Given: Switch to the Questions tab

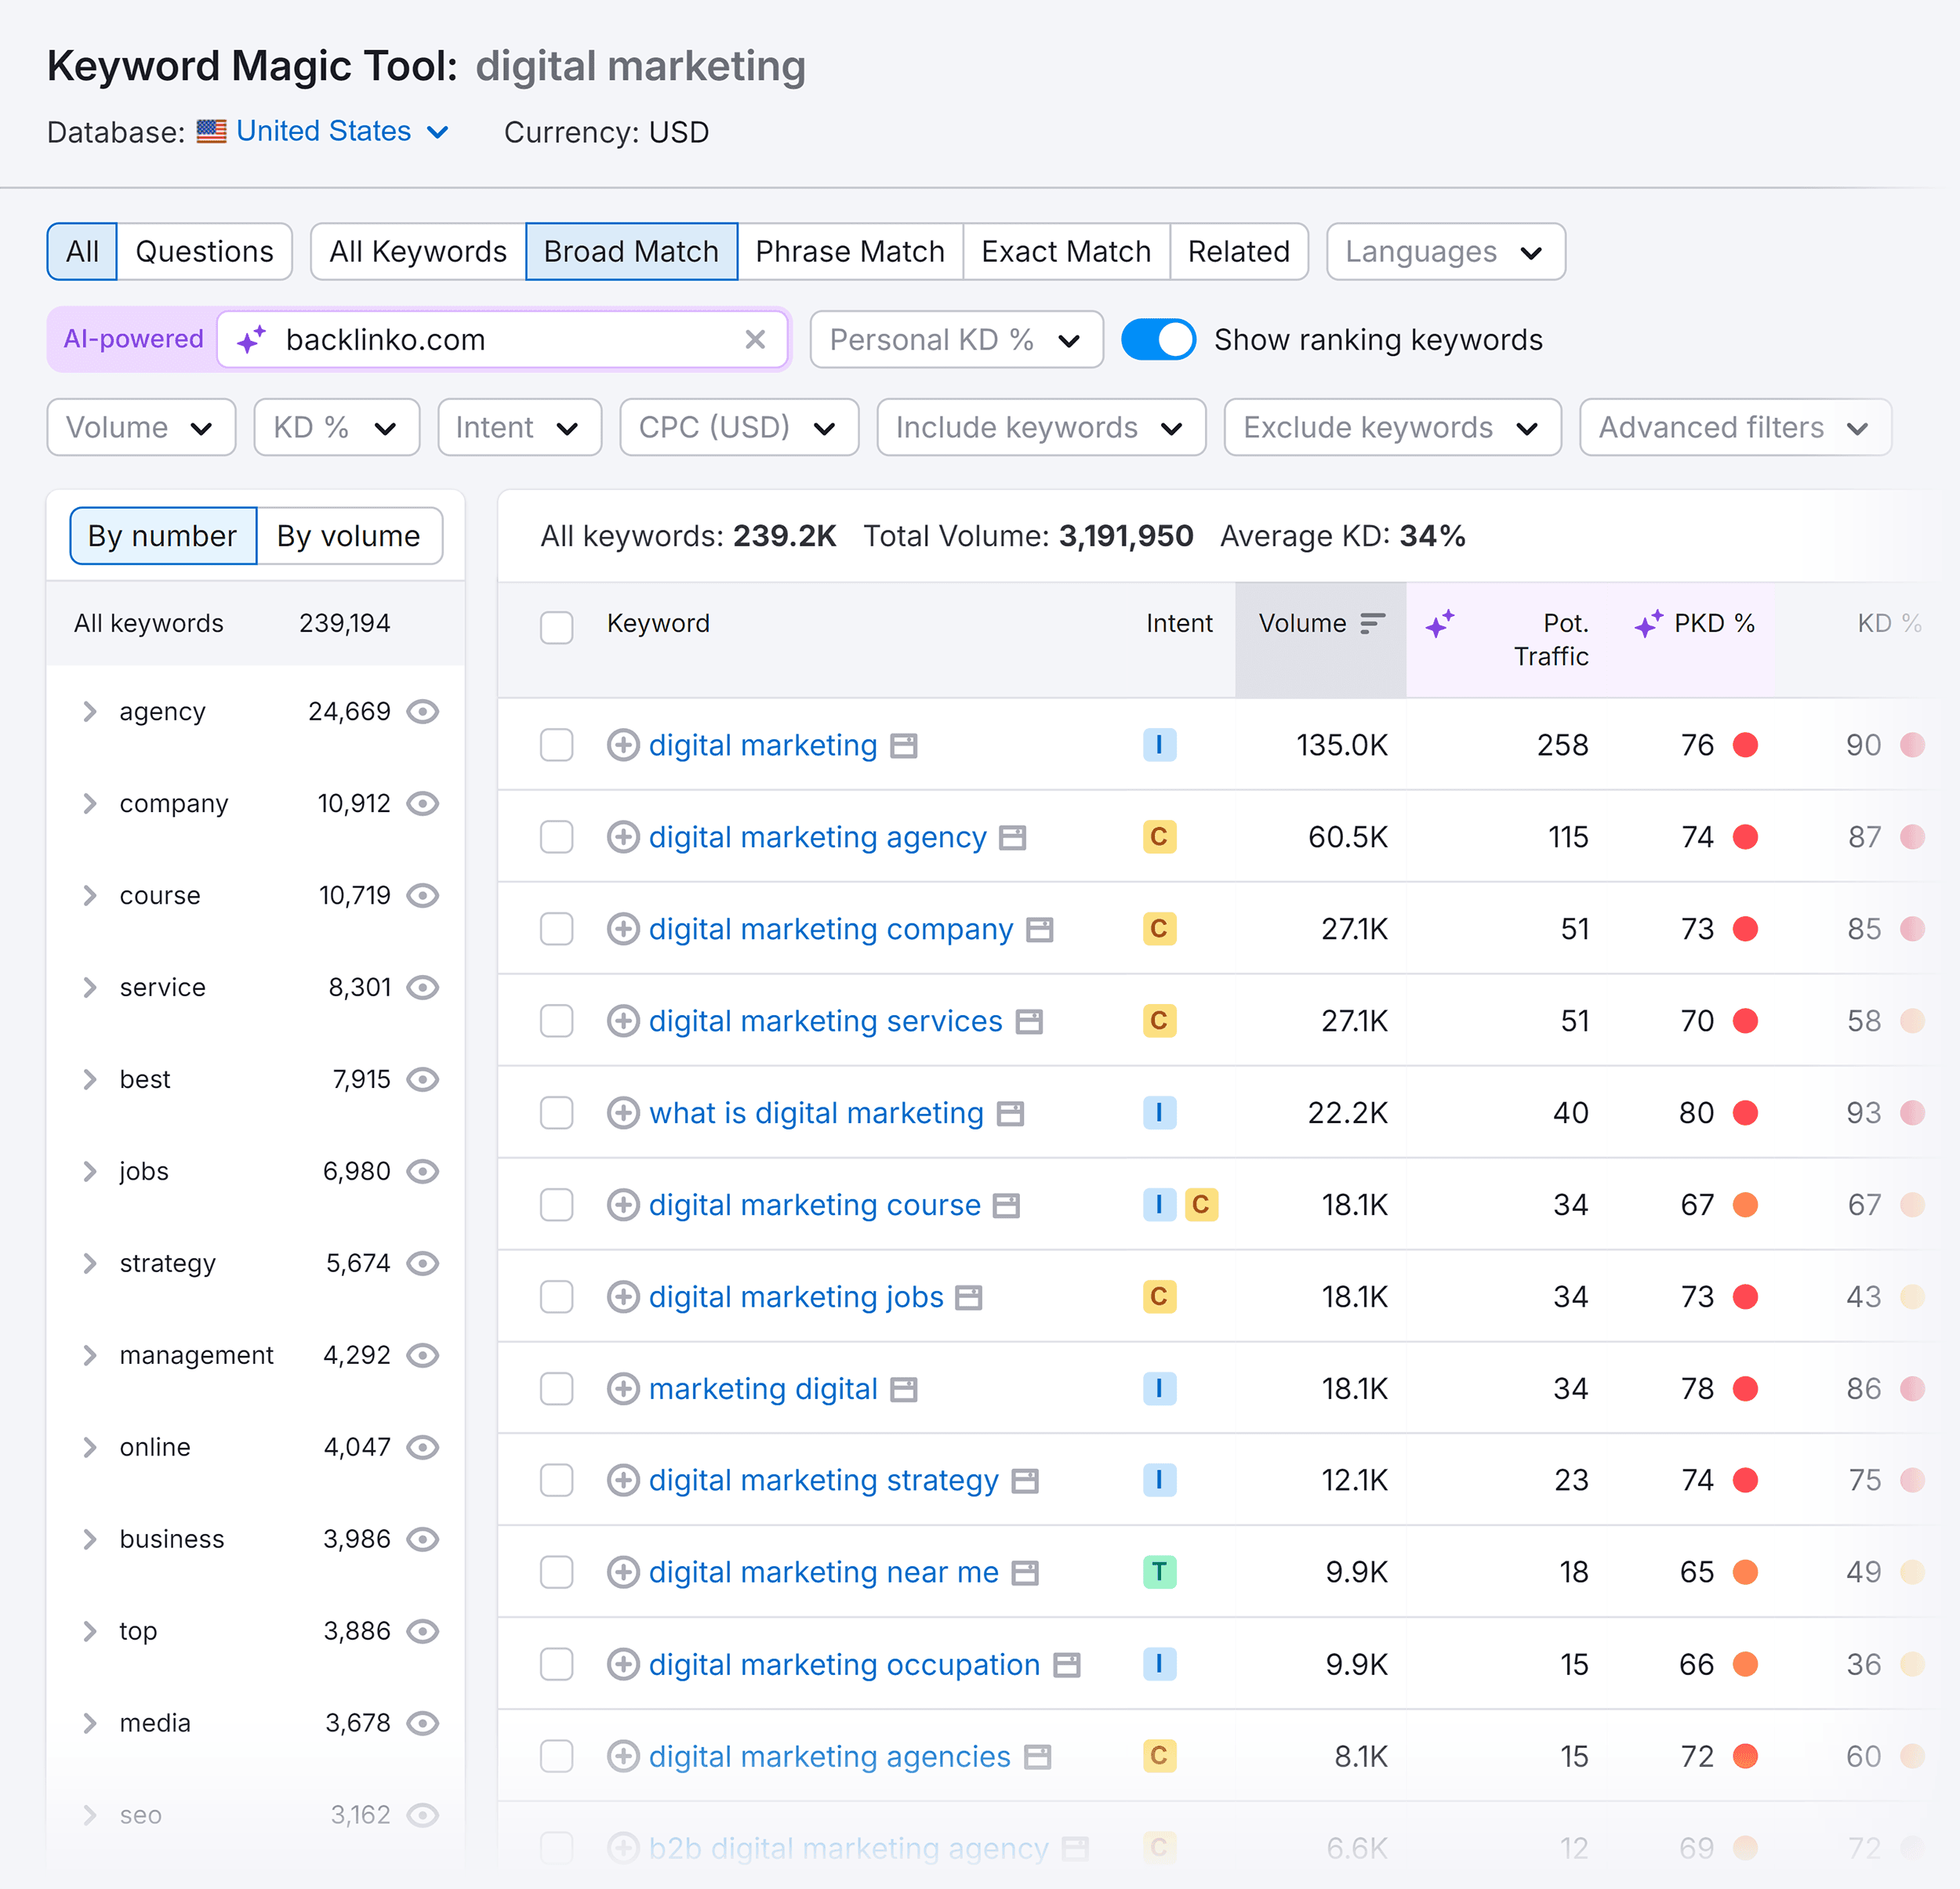Looking at the screenshot, I should (203, 251).
